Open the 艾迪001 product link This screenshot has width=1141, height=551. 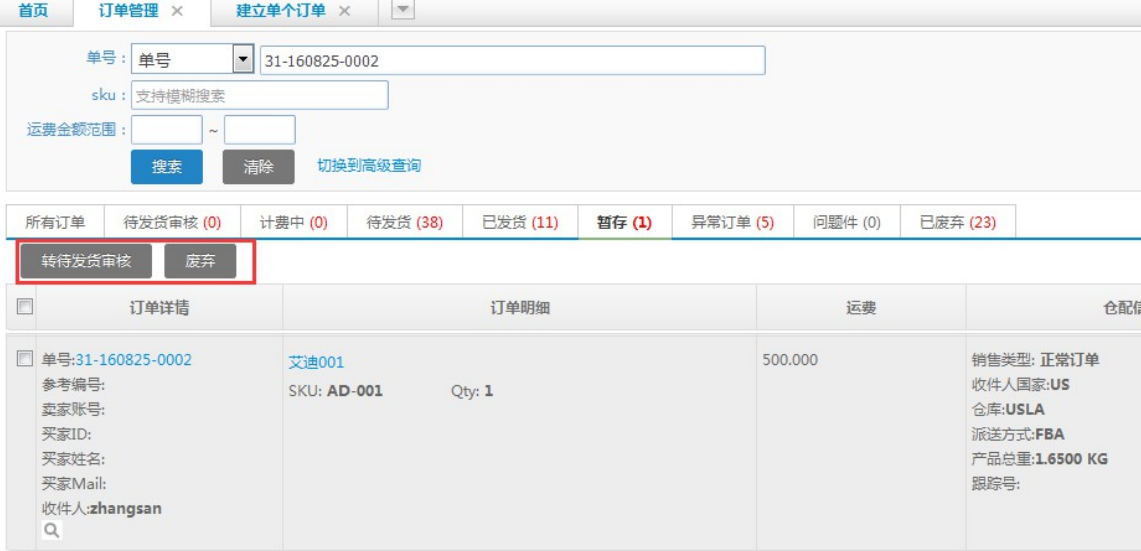316,362
